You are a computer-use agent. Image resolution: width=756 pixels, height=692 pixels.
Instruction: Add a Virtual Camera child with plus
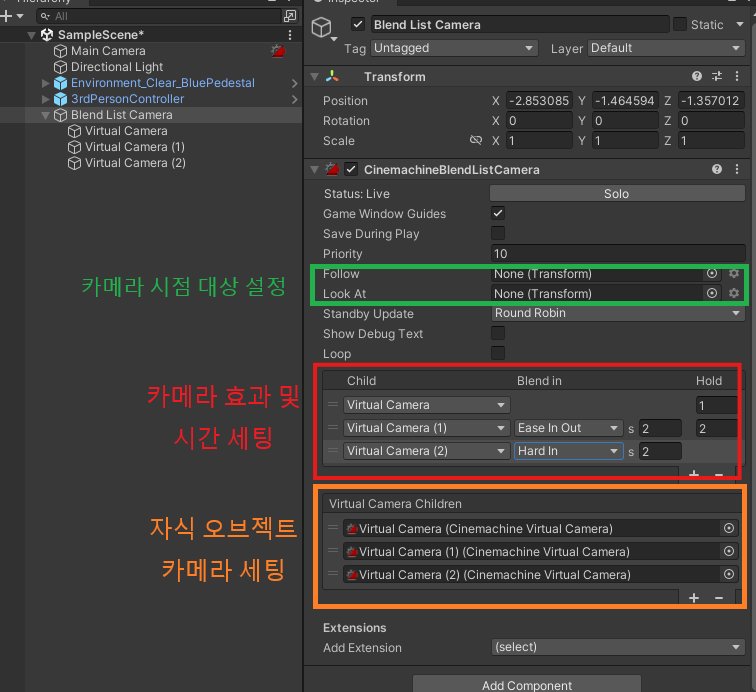coord(694,598)
